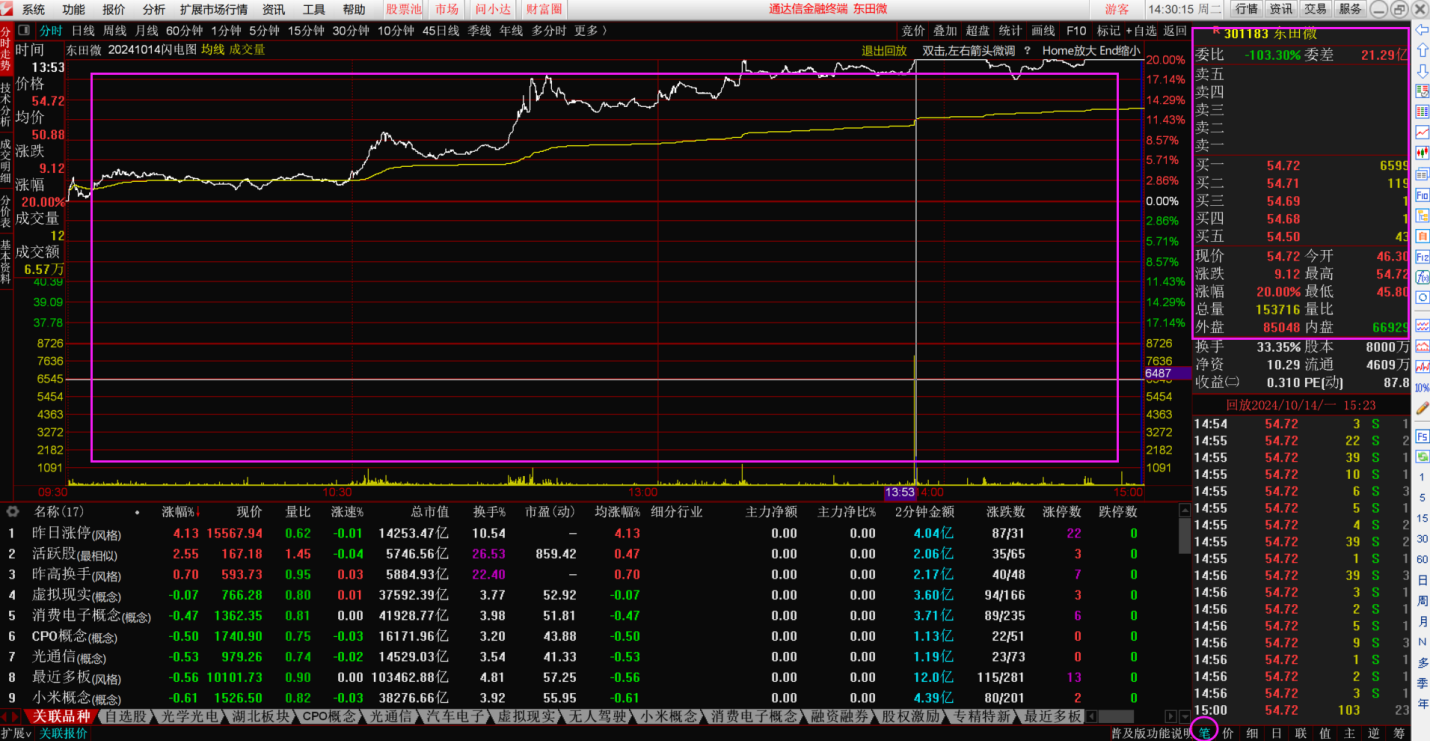Screen dimensions: 1430x741
Task: Switch to the 光通信 bottom tab
Action: 391,716
